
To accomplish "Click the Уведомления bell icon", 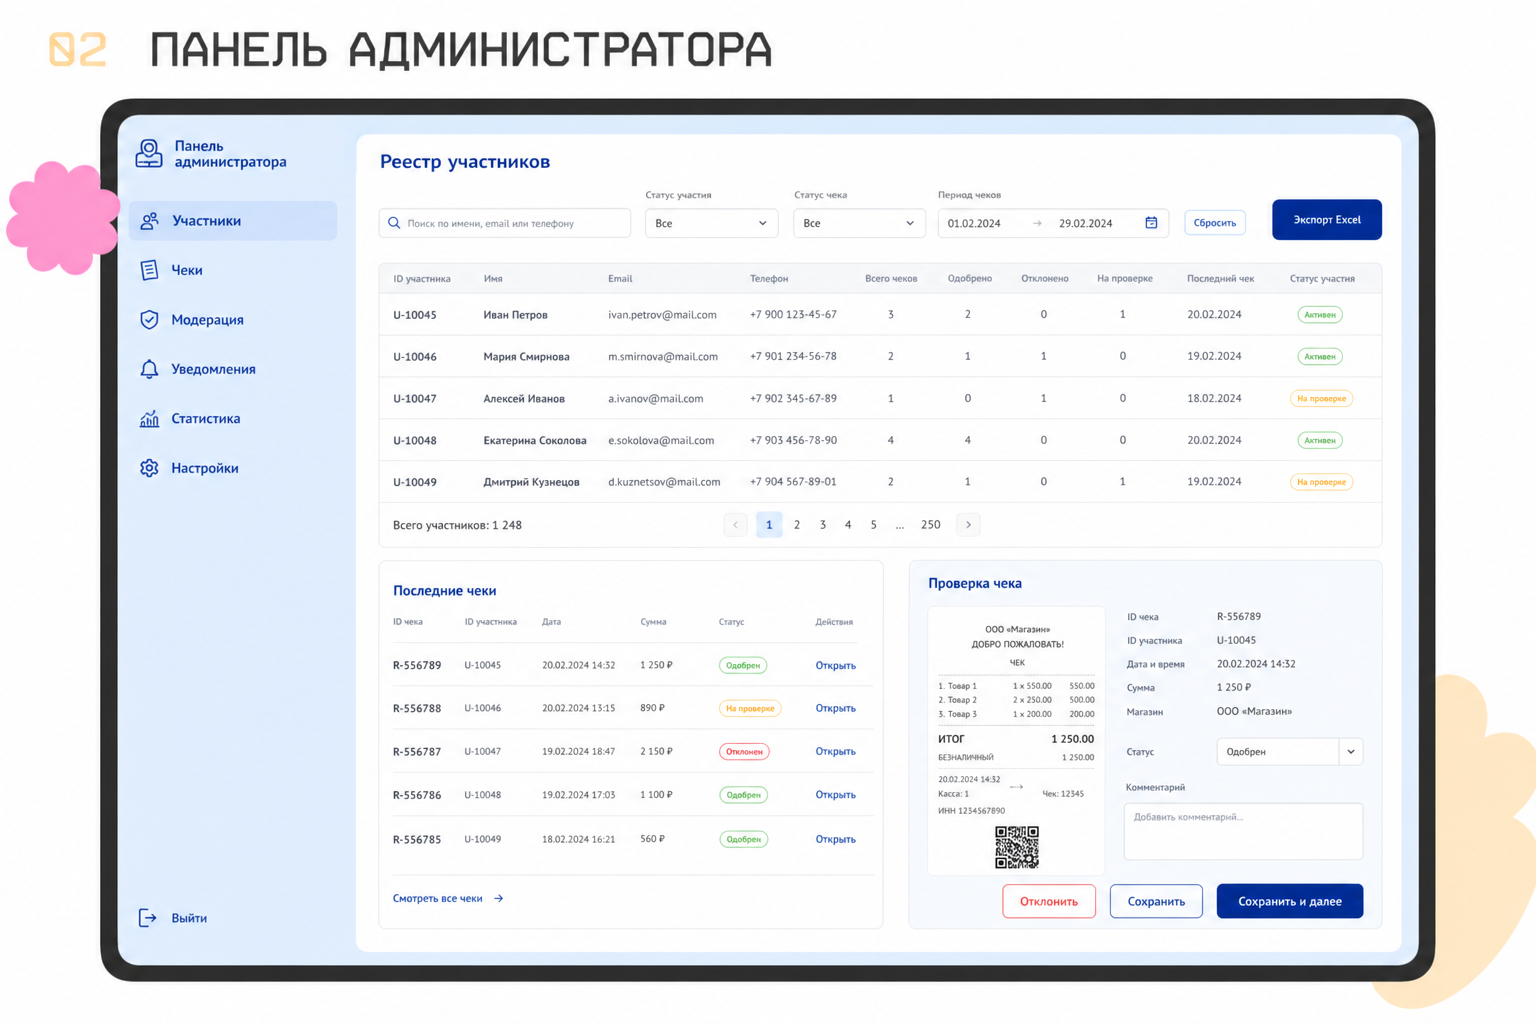I will coord(149,369).
